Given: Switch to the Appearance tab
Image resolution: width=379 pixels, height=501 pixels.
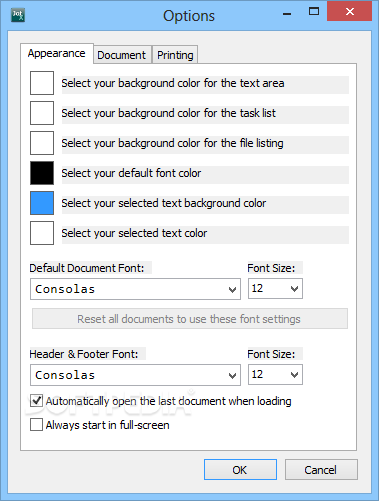Looking at the screenshot, I should (57, 53).
